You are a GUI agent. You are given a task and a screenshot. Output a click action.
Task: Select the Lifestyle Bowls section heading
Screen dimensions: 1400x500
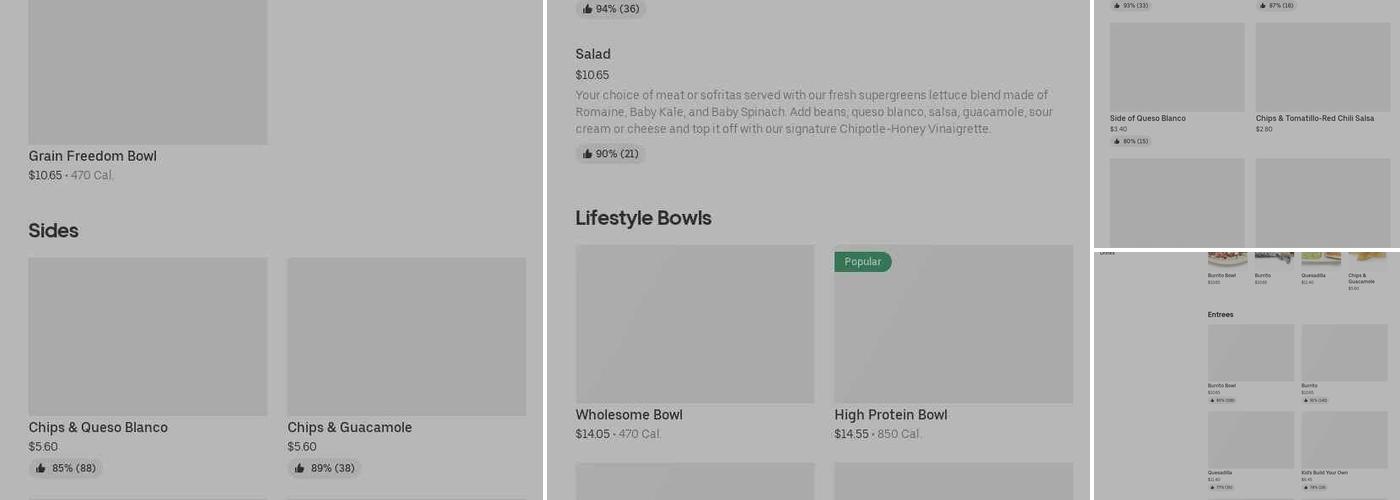[x=643, y=218]
